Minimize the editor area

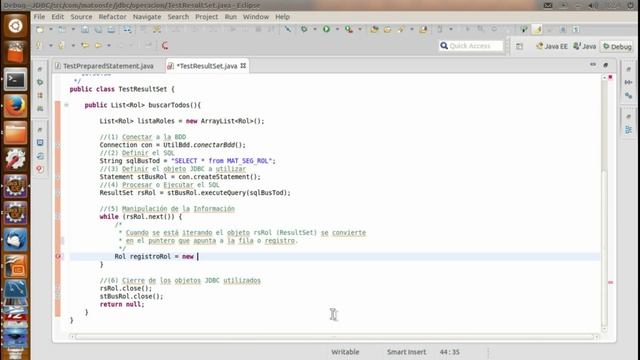click(593, 65)
